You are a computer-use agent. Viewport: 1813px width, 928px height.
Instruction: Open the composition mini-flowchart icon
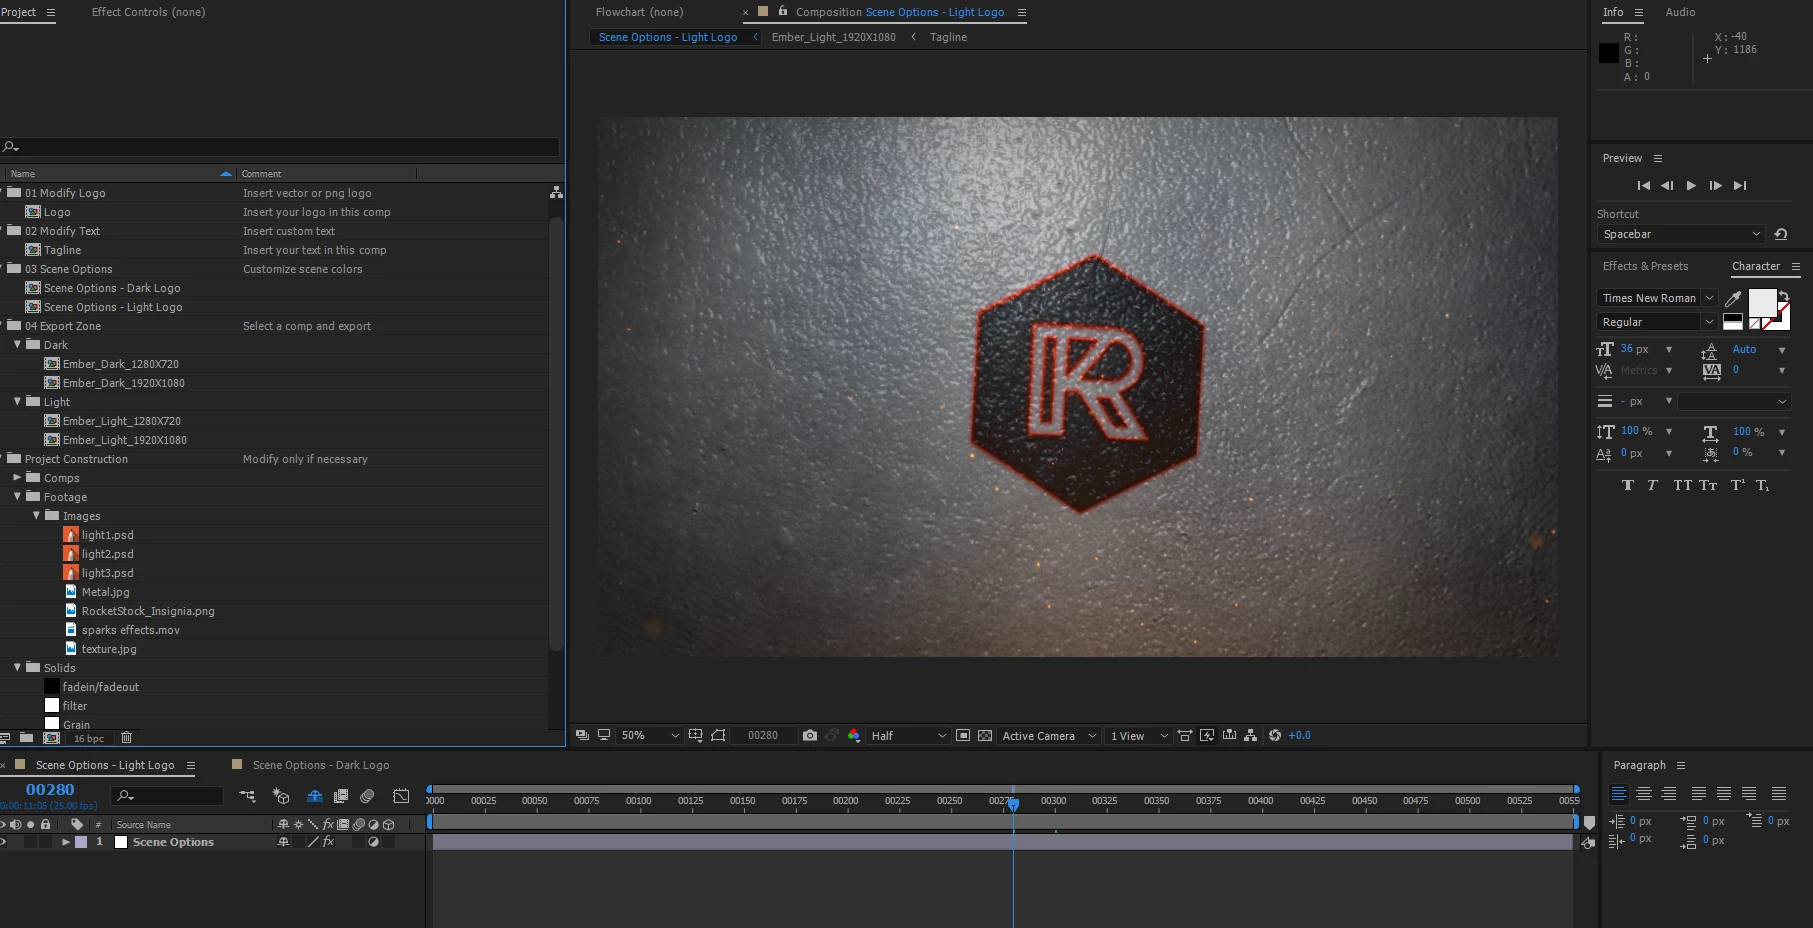247,797
